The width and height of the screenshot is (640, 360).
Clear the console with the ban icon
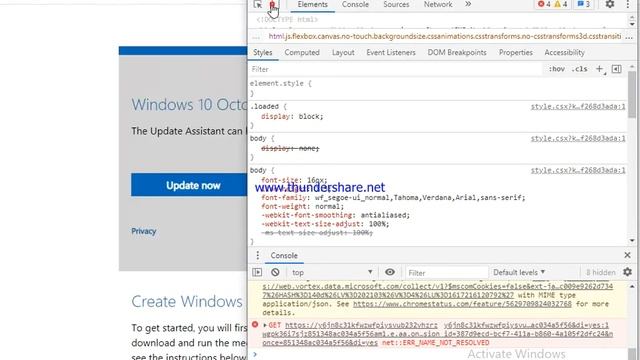click(x=275, y=272)
